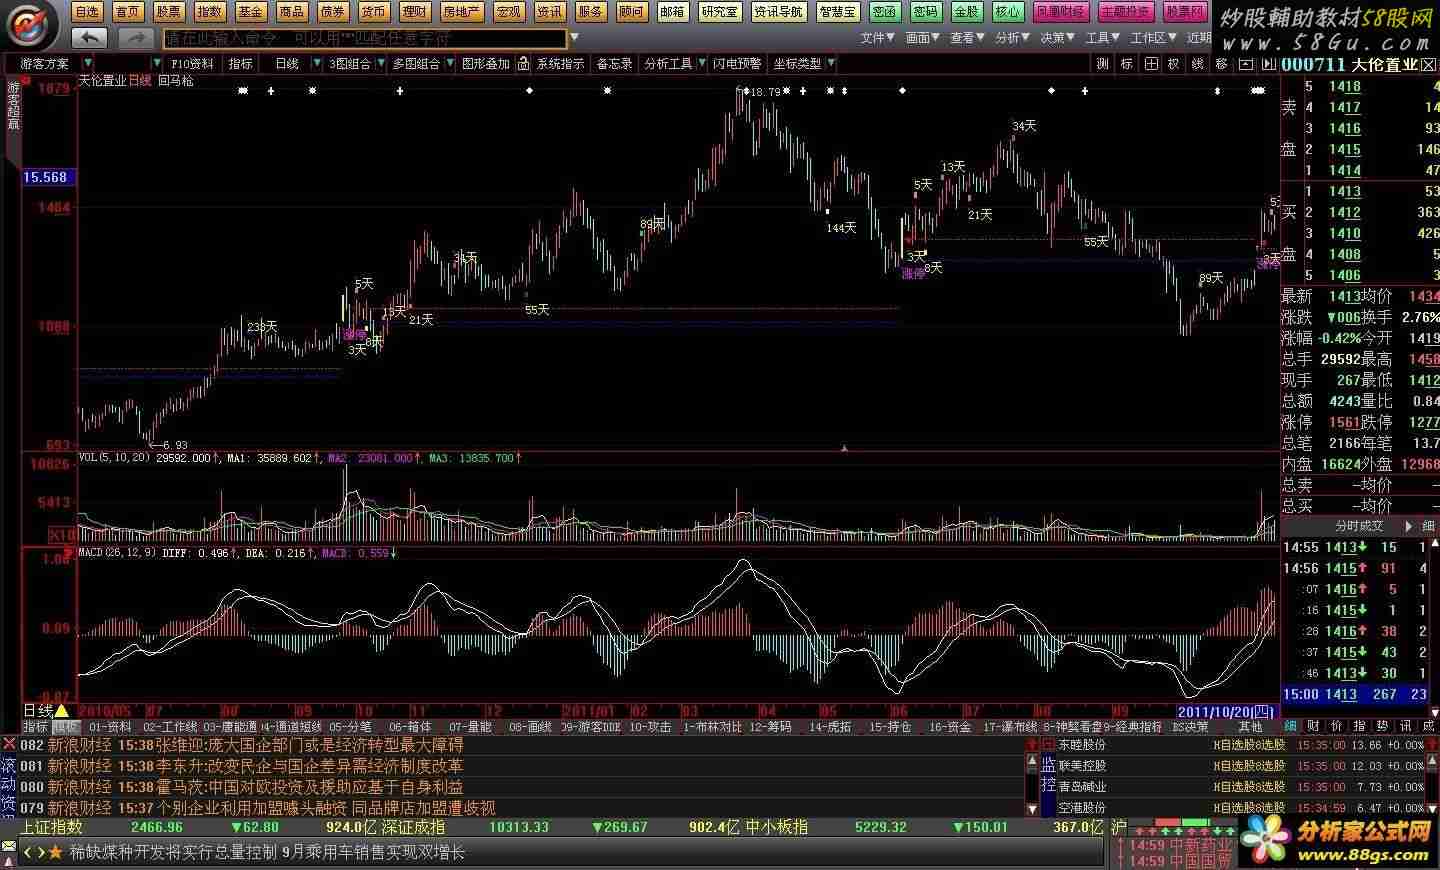Screen dimensions: 1440x870
Task: Click the back arrow navigation button
Action: (90, 38)
